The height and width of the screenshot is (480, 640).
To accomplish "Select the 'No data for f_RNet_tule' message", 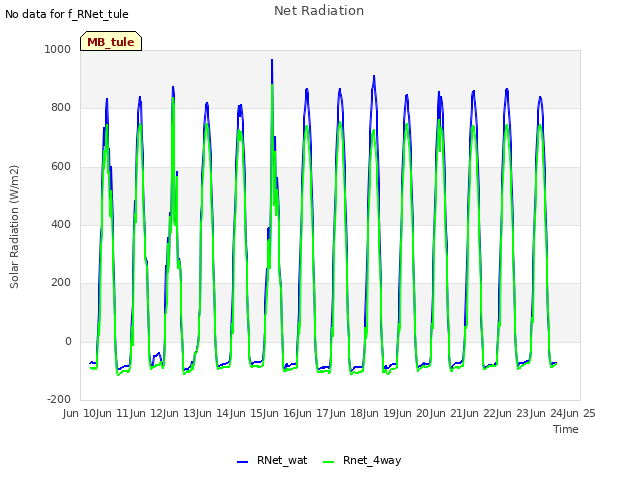I will pyautogui.click(x=67, y=14).
